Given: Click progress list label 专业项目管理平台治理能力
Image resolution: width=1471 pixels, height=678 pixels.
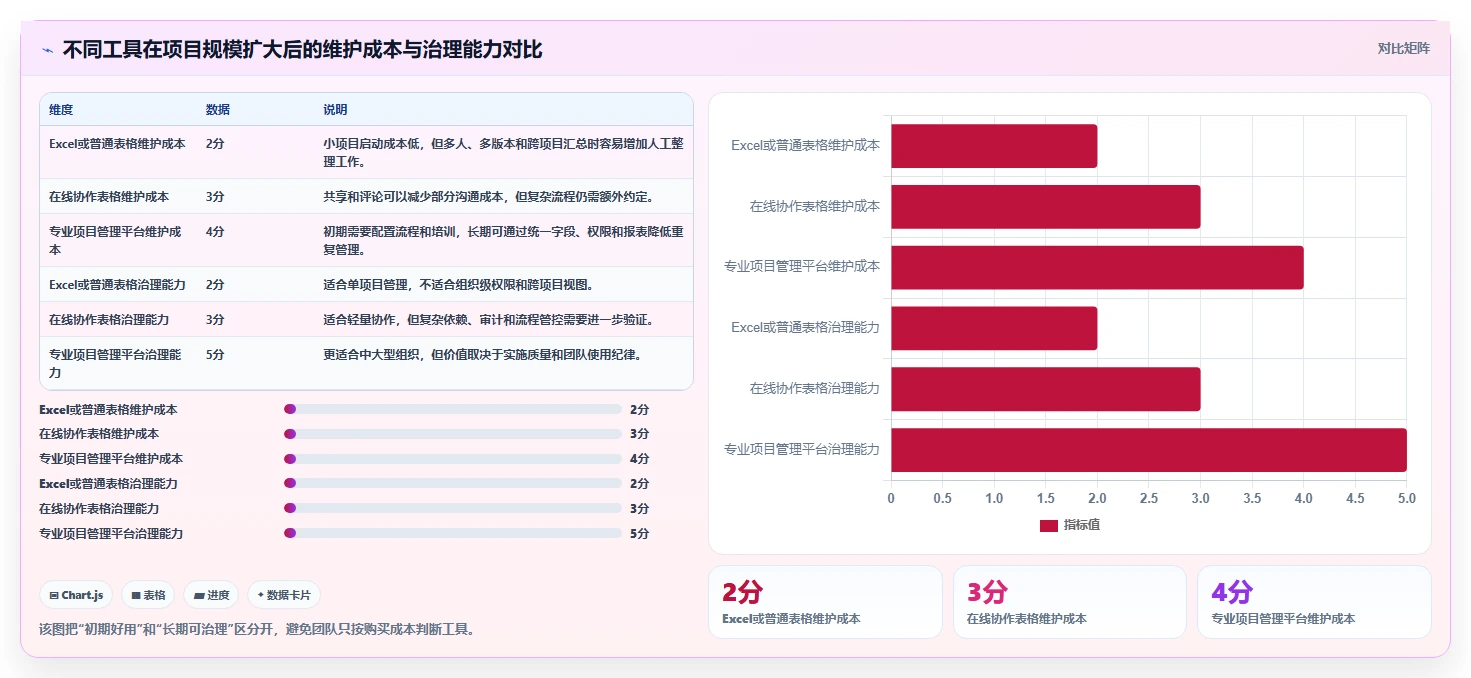Looking at the screenshot, I should click(x=111, y=533).
